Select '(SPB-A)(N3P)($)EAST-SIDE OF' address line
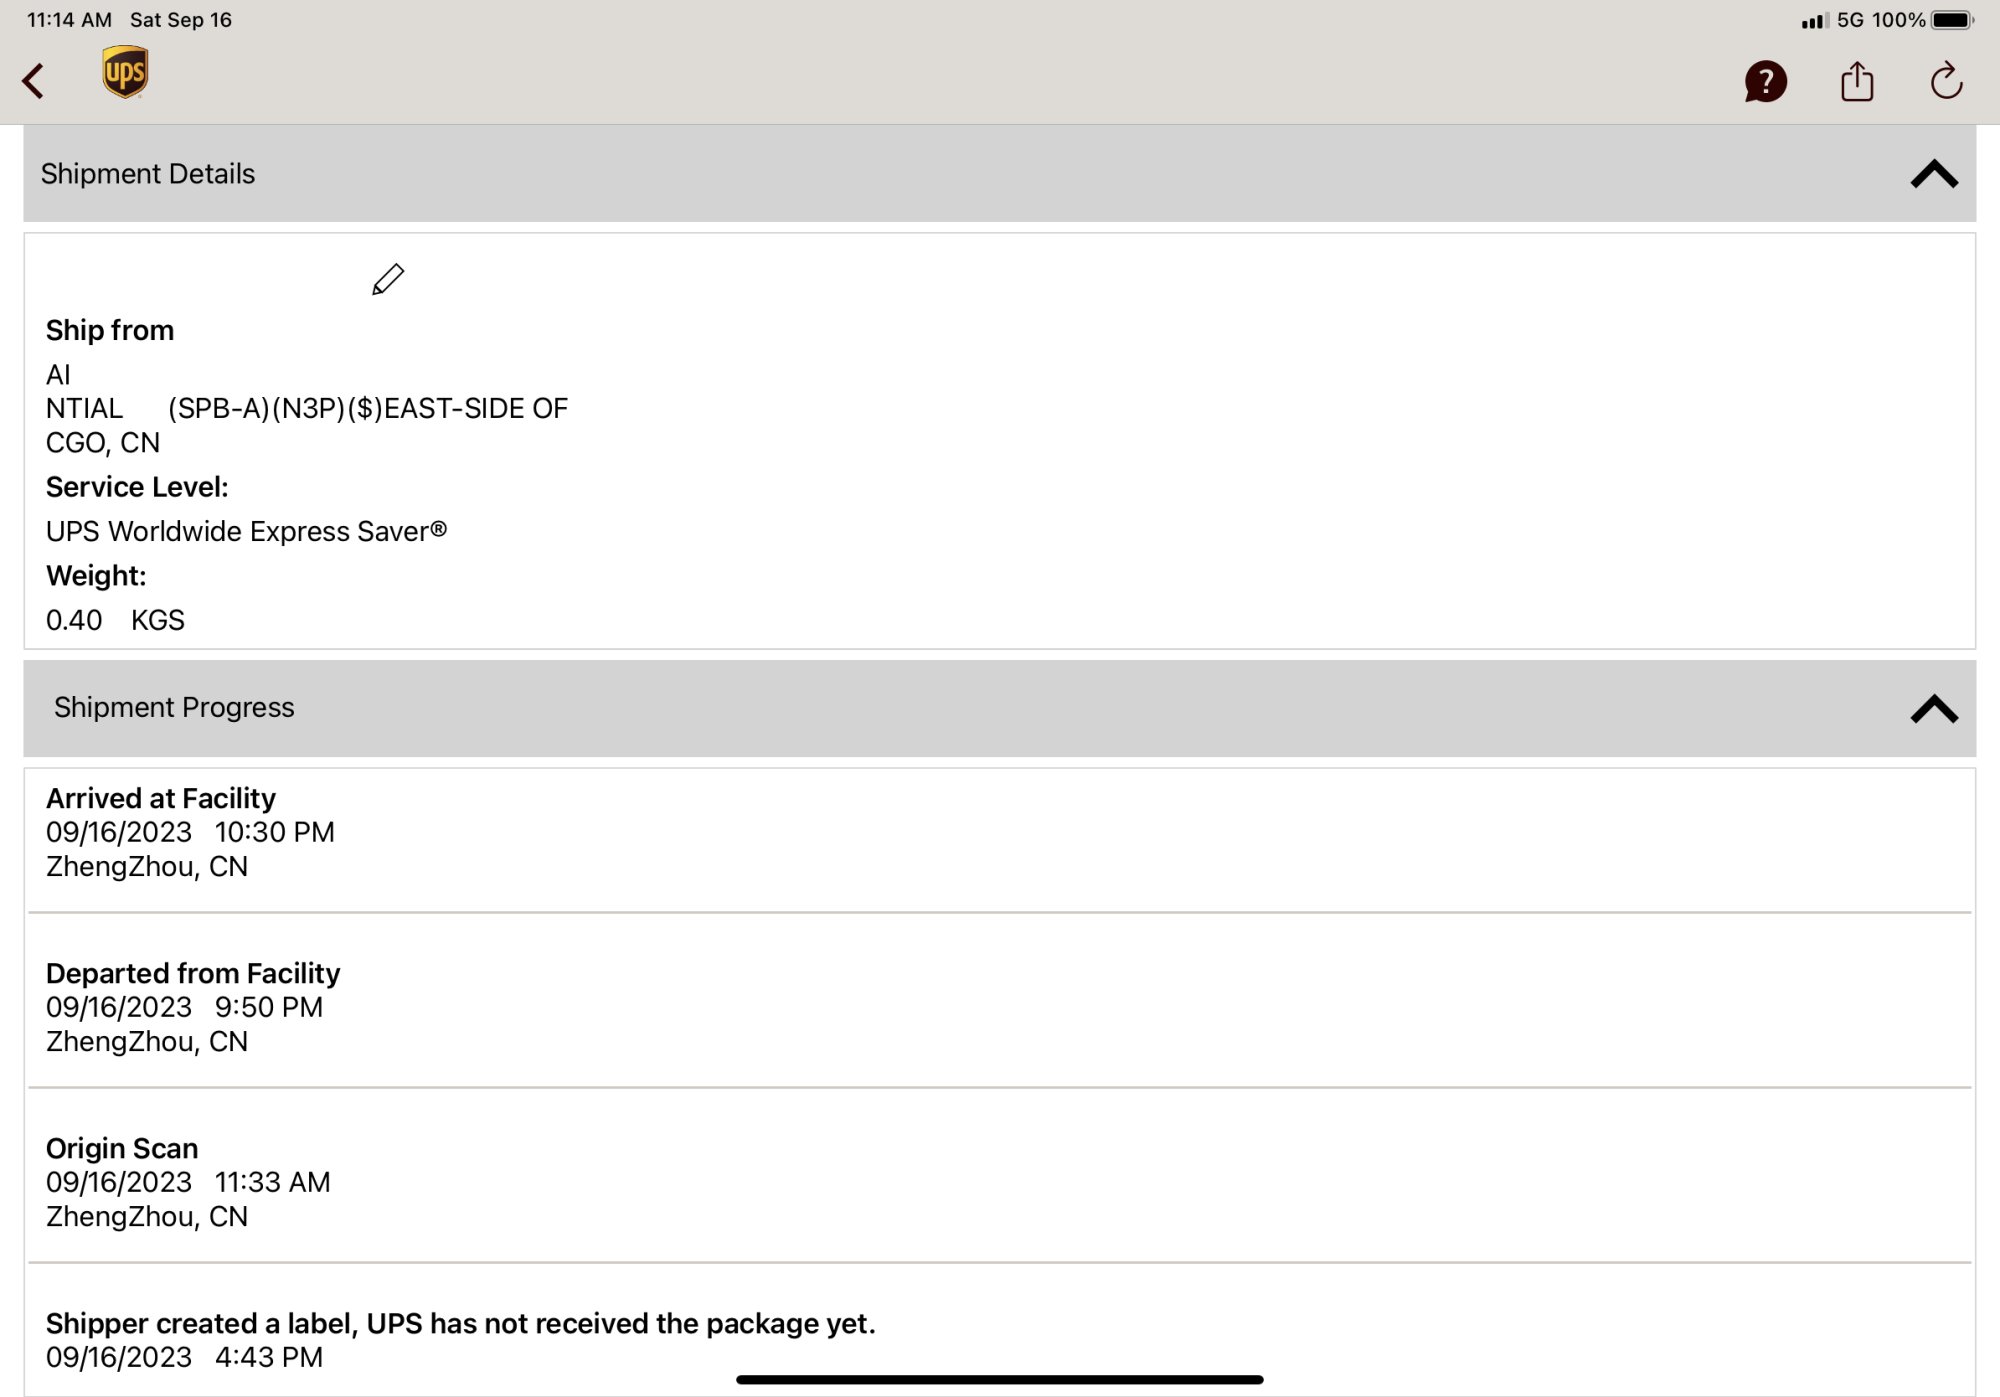 (368, 408)
